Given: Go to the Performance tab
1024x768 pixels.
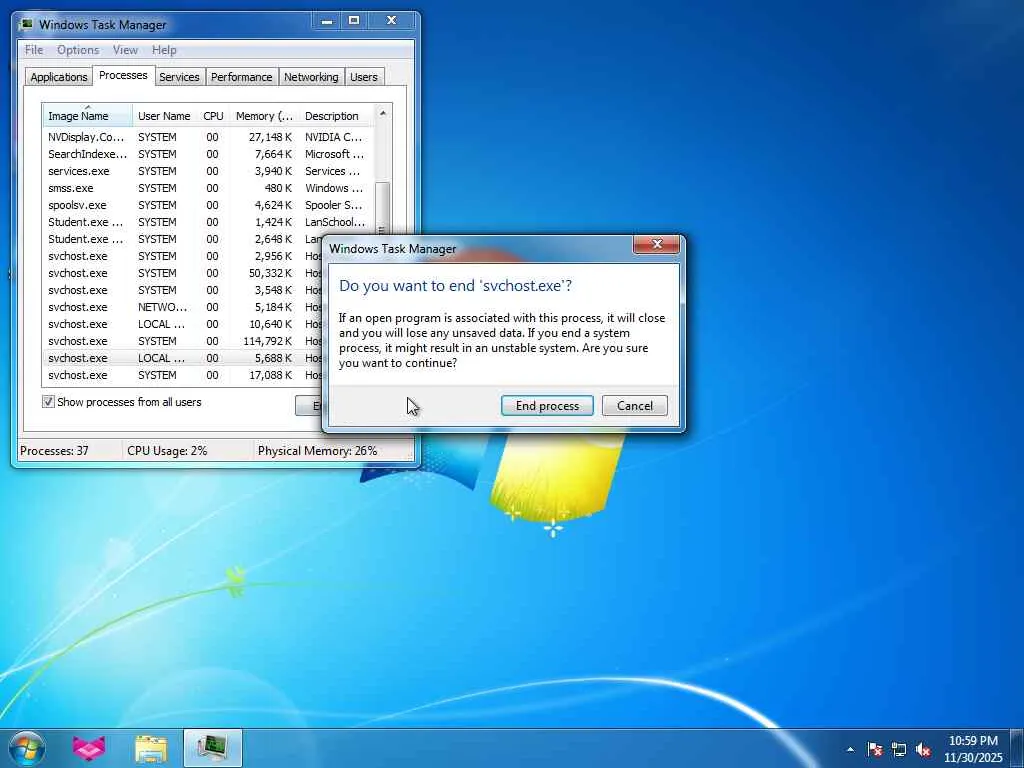Looking at the screenshot, I should [x=242, y=77].
